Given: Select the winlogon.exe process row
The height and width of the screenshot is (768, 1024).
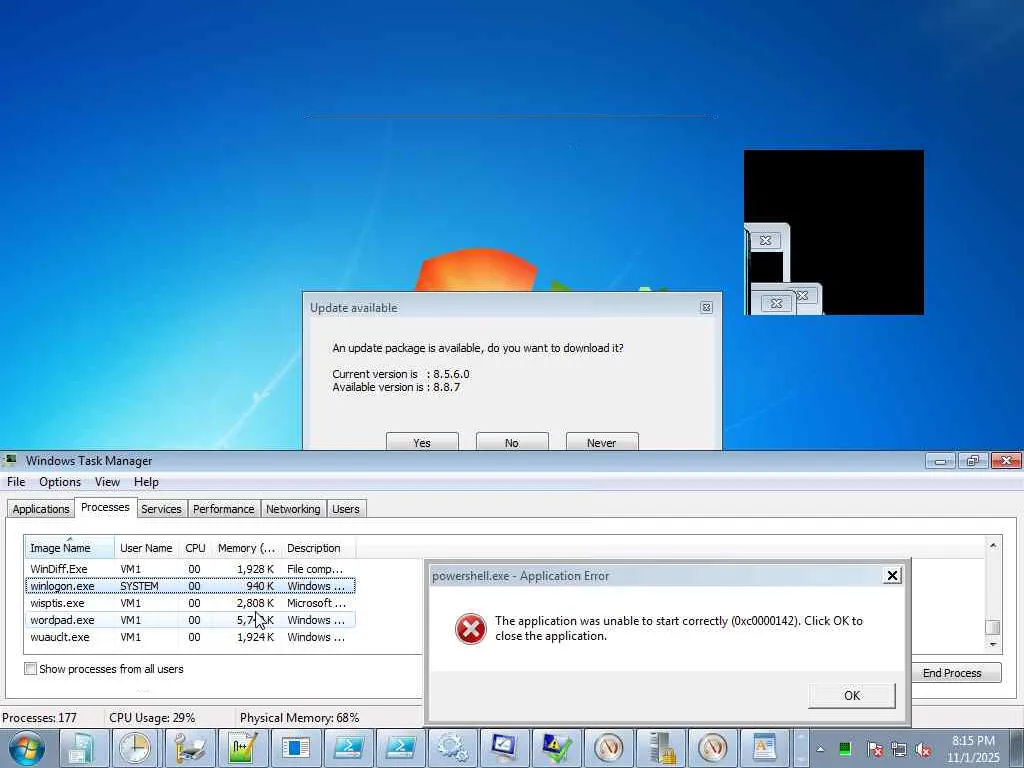Looking at the screenshot, I should point(190,586).
